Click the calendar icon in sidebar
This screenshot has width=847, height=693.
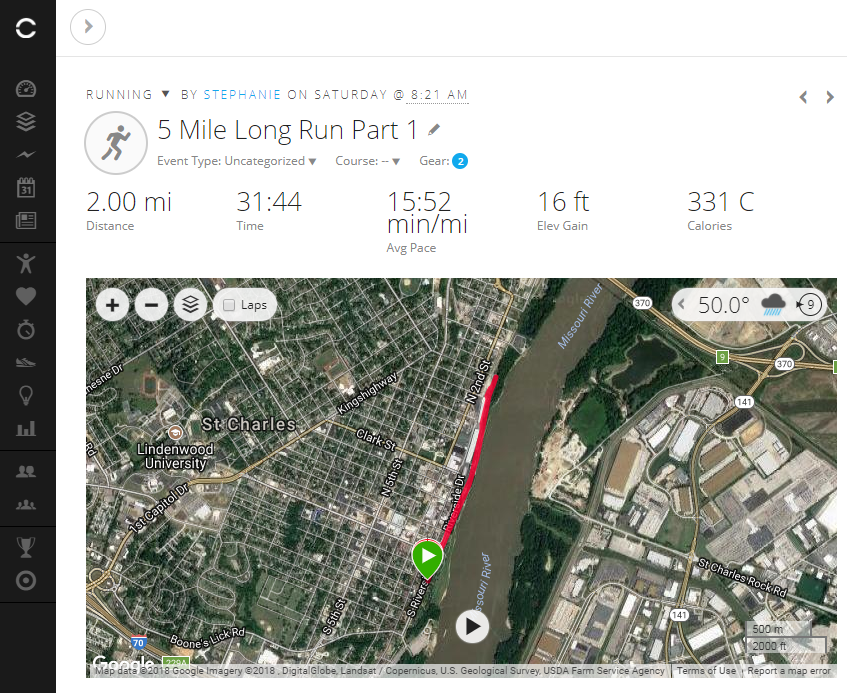coord(27,187)
